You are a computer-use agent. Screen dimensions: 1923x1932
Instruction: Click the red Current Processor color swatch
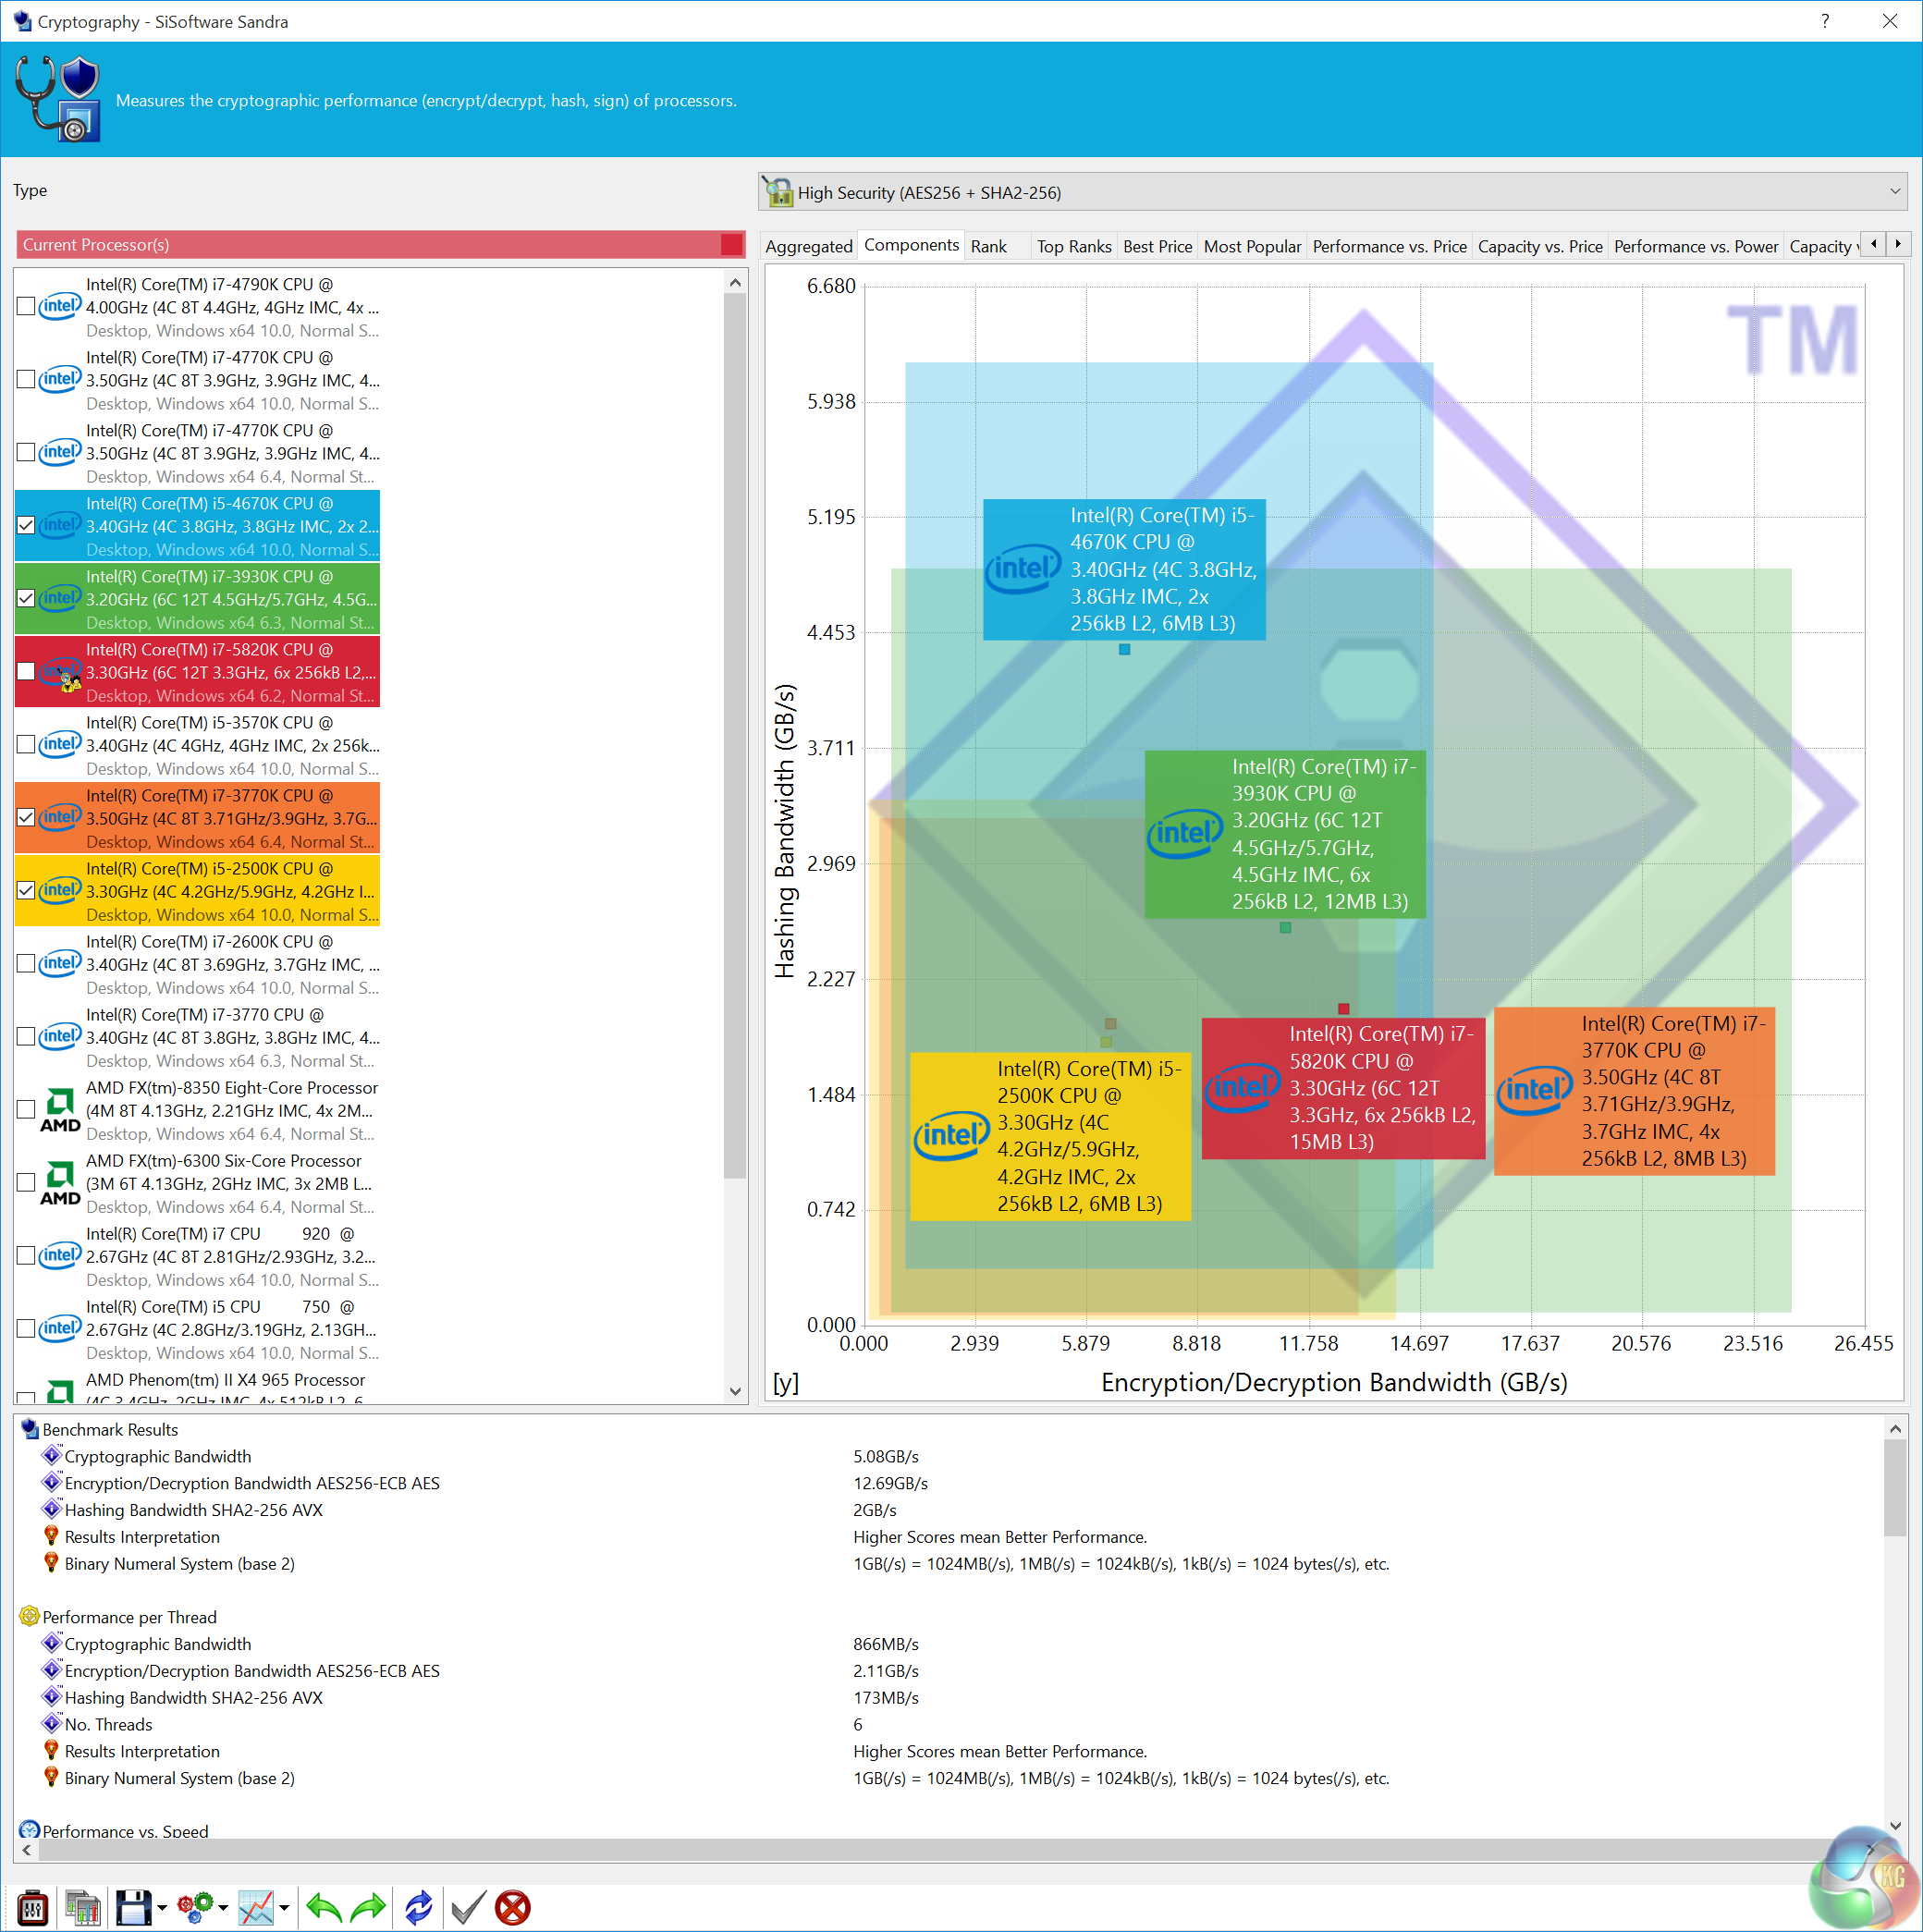(731, 245)
